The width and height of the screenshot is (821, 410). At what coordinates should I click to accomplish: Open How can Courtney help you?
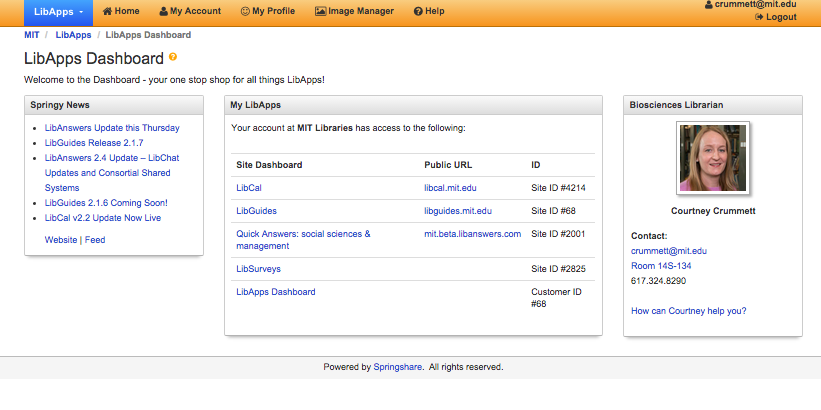[689, 311]
